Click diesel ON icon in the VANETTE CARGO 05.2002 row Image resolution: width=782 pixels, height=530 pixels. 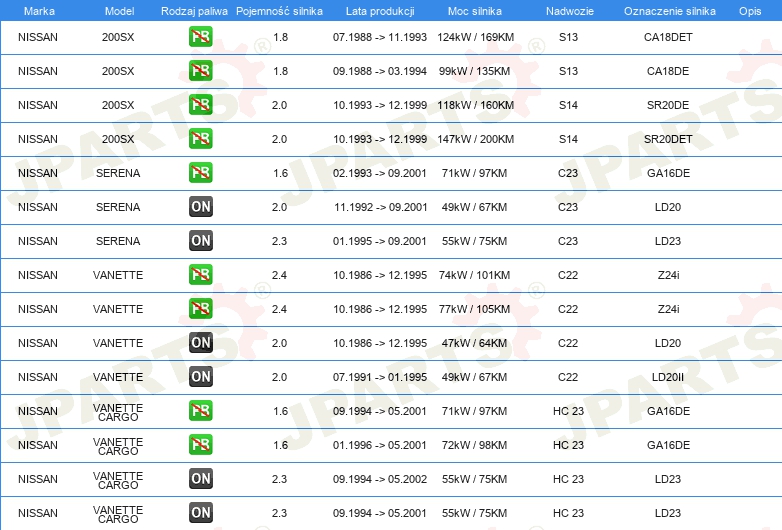click(200, 479)
